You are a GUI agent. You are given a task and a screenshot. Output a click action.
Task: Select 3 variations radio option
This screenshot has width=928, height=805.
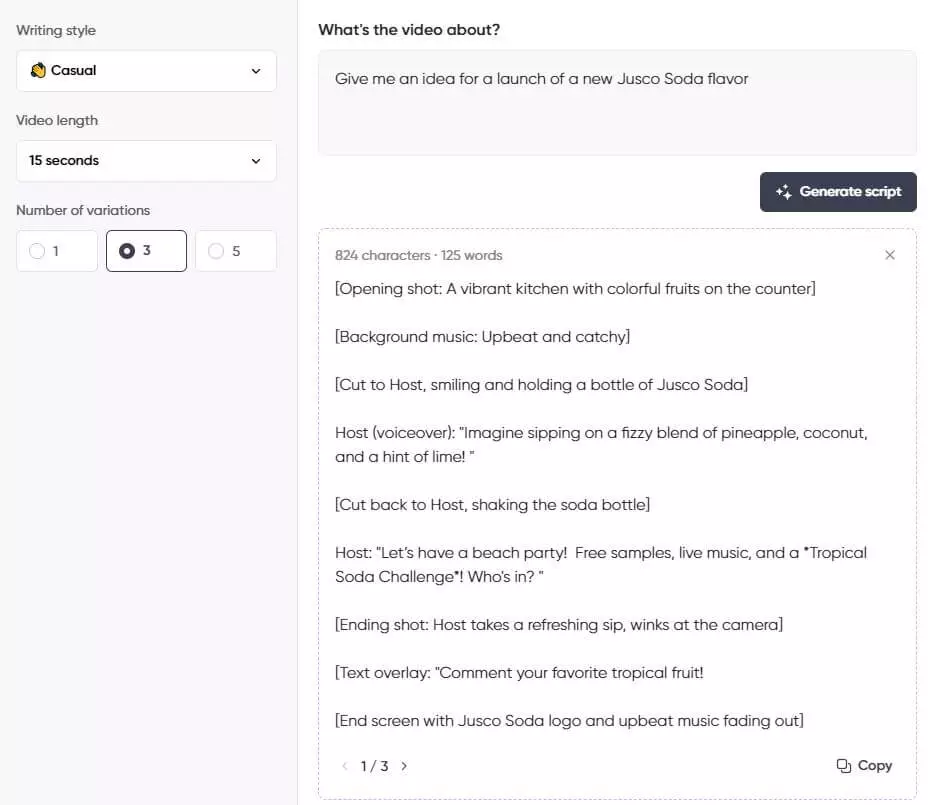click(x=146, y=251)
